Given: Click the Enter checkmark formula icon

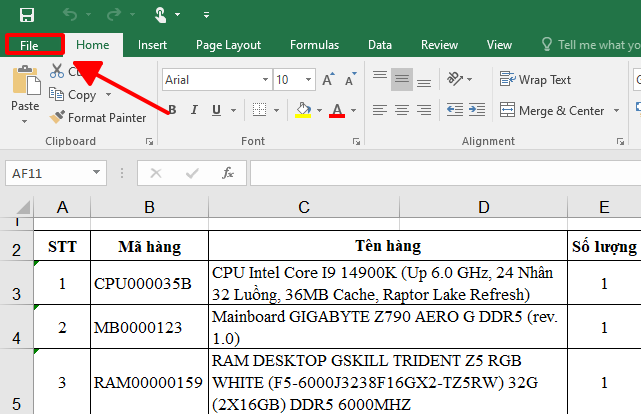Looking at the screenshot, I should tap(192, 173).
